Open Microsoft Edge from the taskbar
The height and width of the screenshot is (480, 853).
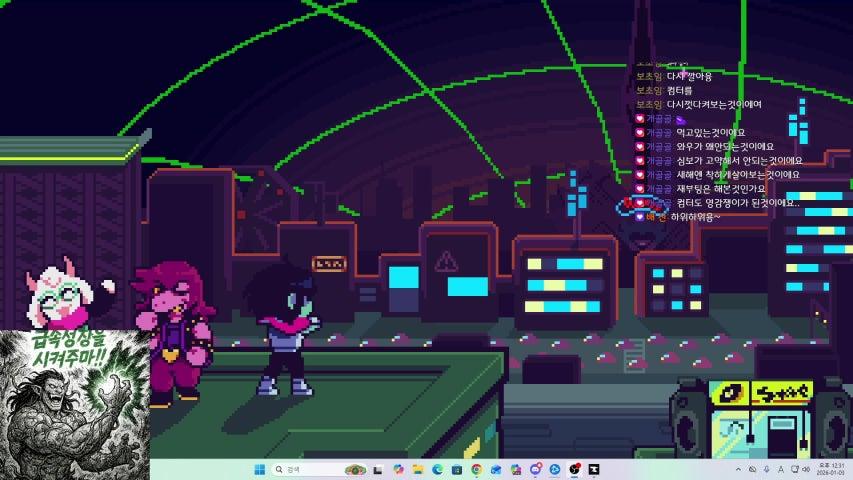tap(437, 469)
